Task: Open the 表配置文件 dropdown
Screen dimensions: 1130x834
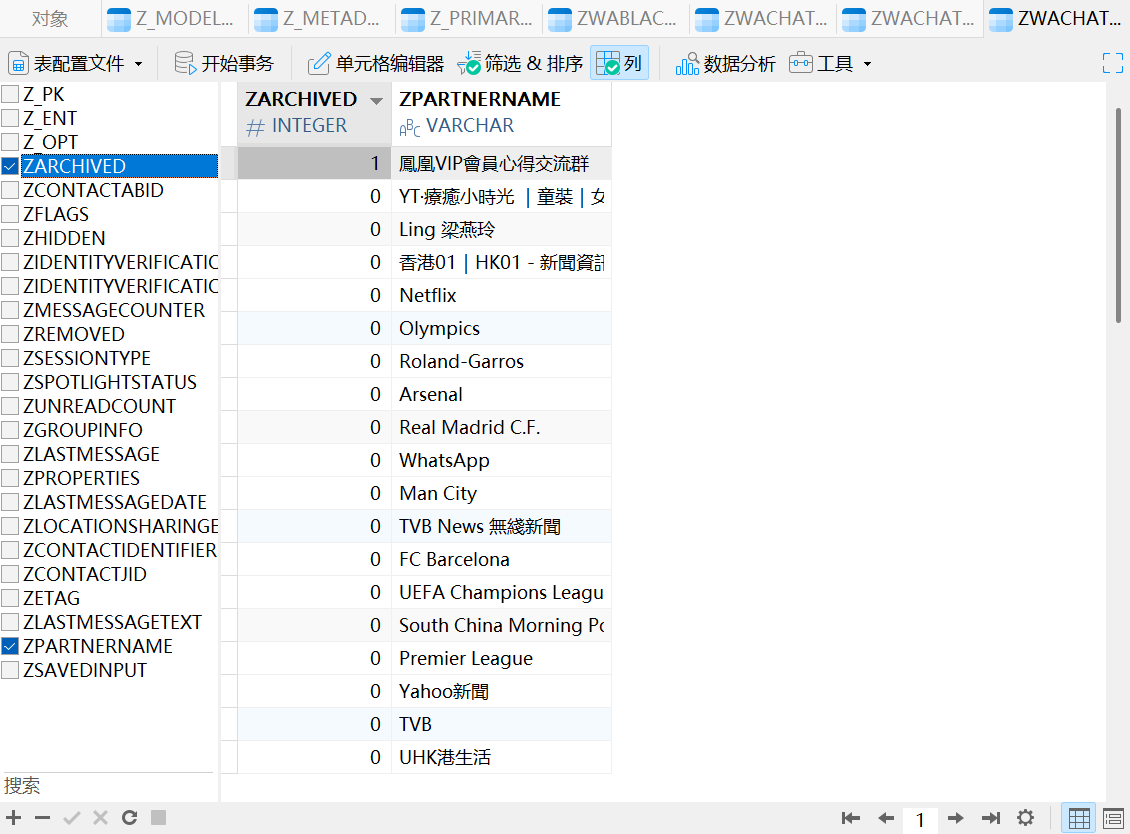Action: pos(76,63)
